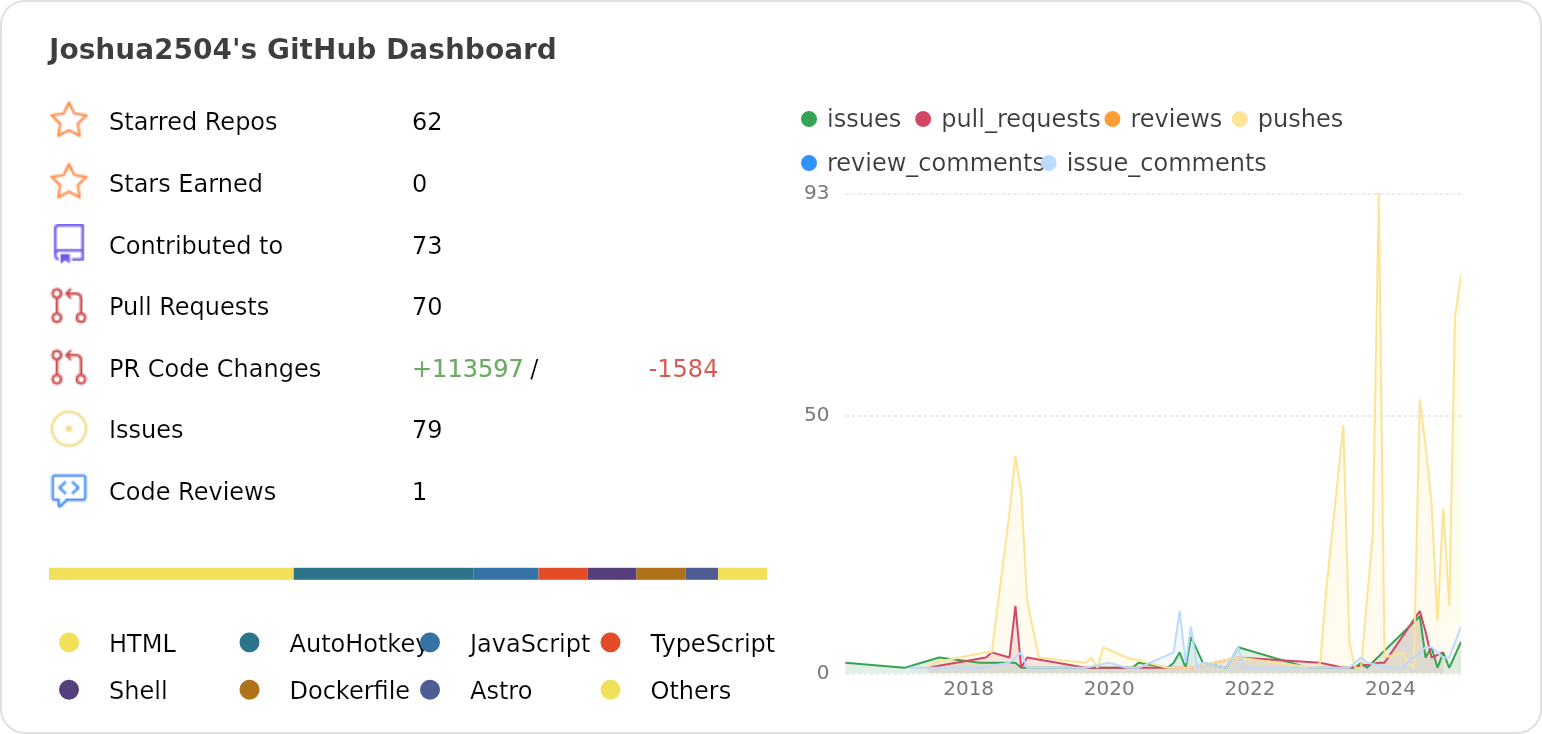Toggle the pull_requests legend entry
The image size is (1542, 734).
click(1007, 119)
